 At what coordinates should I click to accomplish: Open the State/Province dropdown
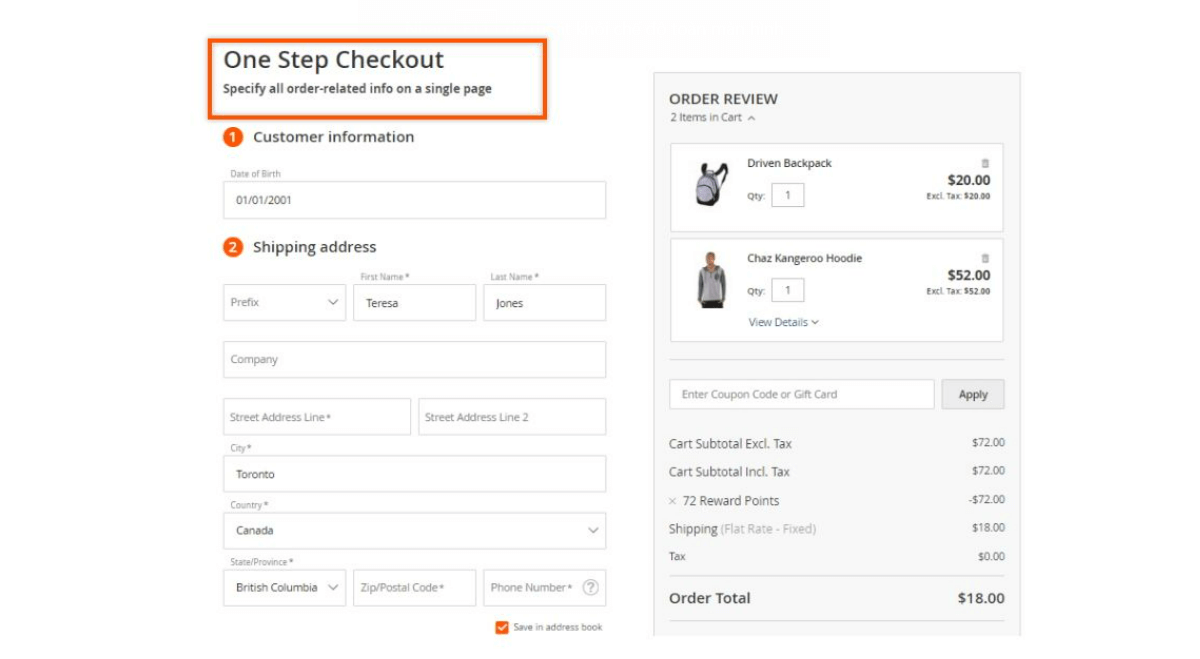tap(284, 587)
